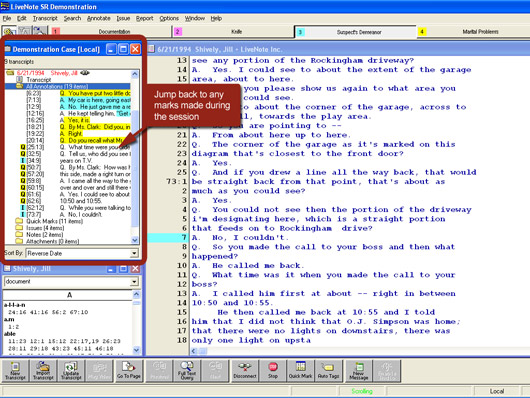The height and width of the screenshot is (398, 530).
Task: Click the second icon left of issue tabs
Action: [24, 31]
